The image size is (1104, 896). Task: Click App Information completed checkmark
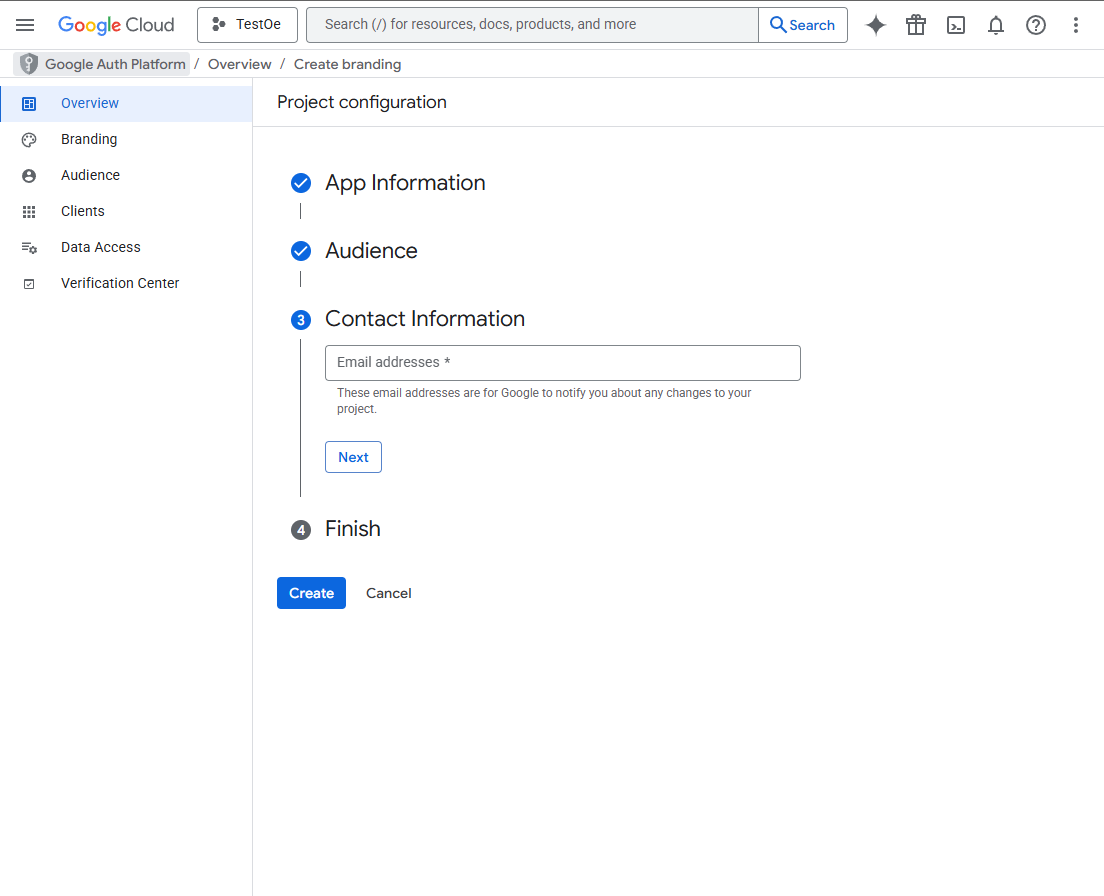301,183
